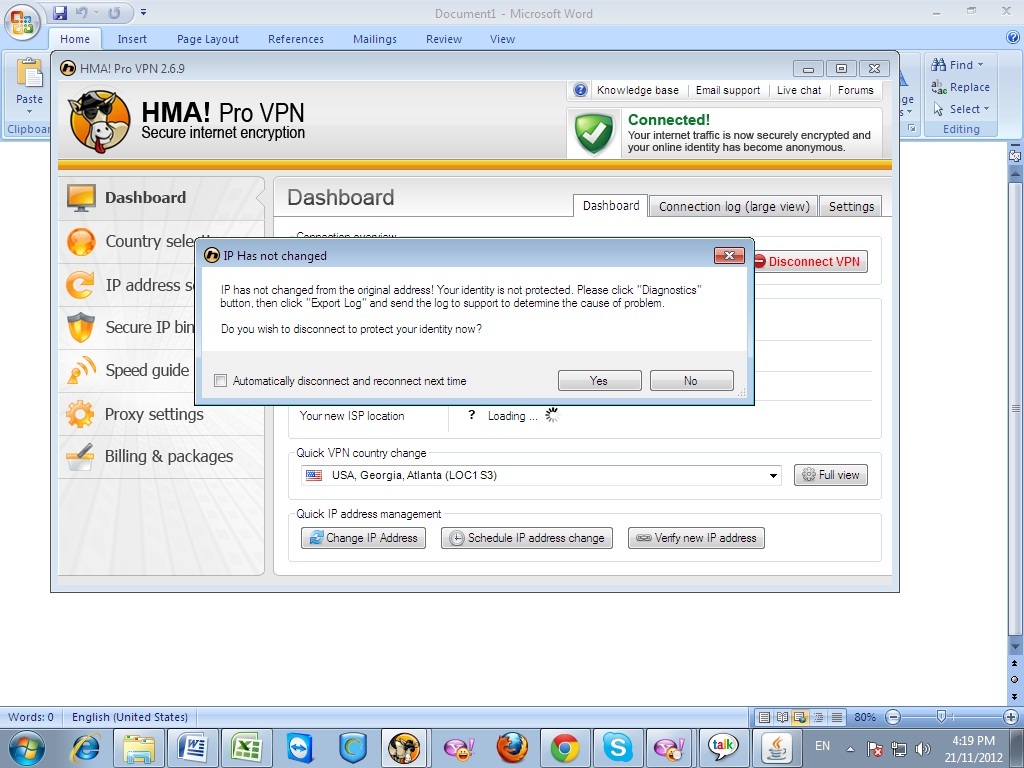Click the HMA VPN taskbar icon
The height and width of the screenshot is (768, 1024).
coord(405,748)
